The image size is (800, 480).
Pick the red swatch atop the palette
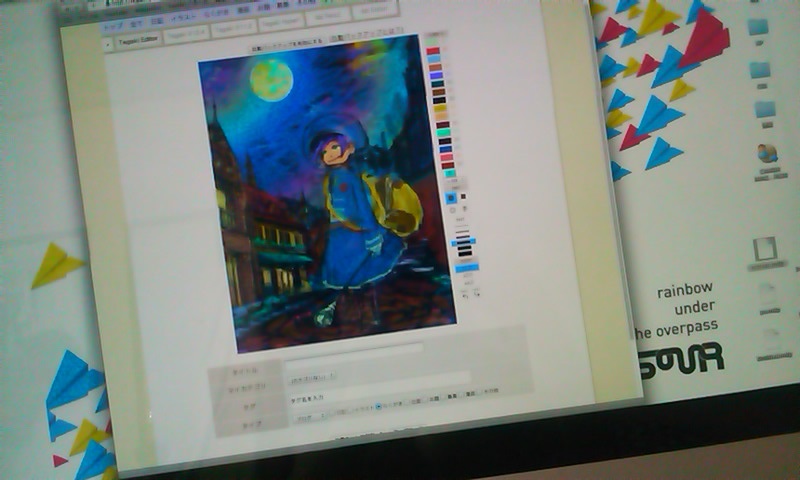433,51
